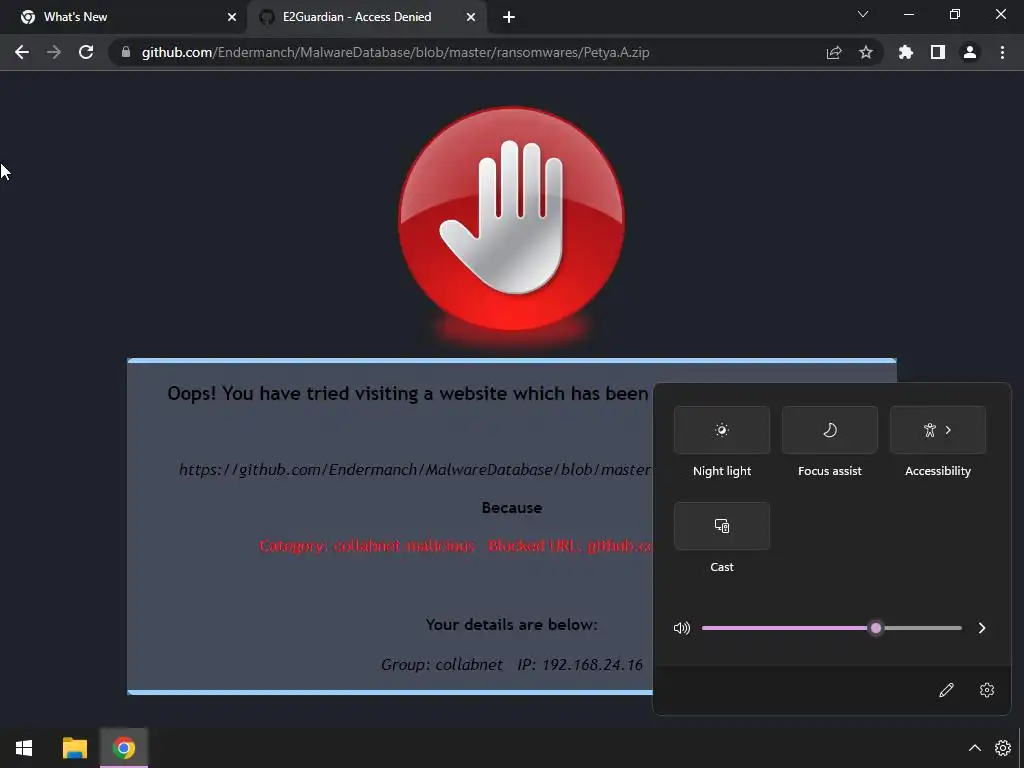Open Chrome side panel
1024x768 pixels.
point(938,52)
